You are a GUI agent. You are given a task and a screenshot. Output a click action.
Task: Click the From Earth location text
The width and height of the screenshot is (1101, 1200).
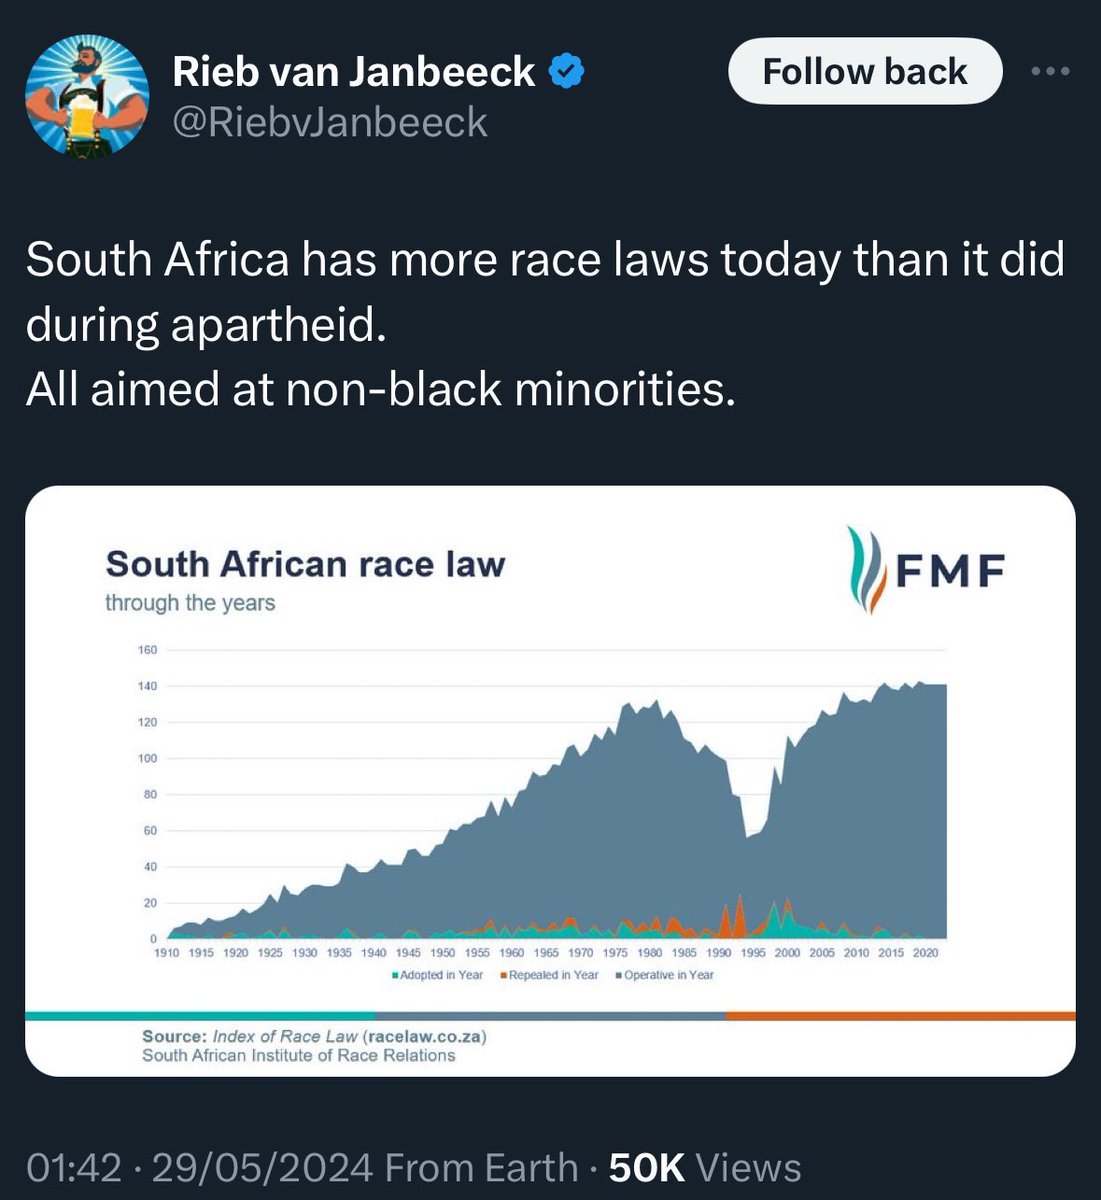tap(481, 1167)
